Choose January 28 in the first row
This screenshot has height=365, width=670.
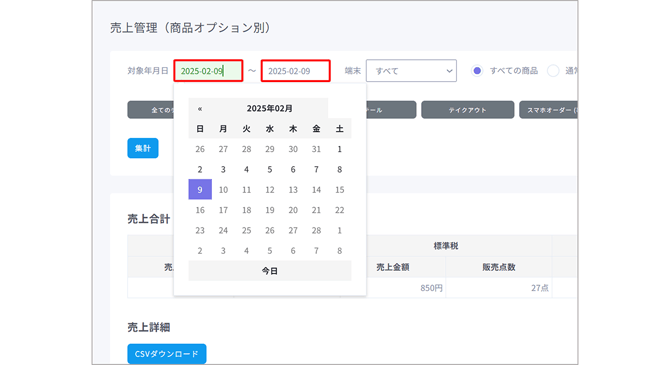[x=247, y=149]
